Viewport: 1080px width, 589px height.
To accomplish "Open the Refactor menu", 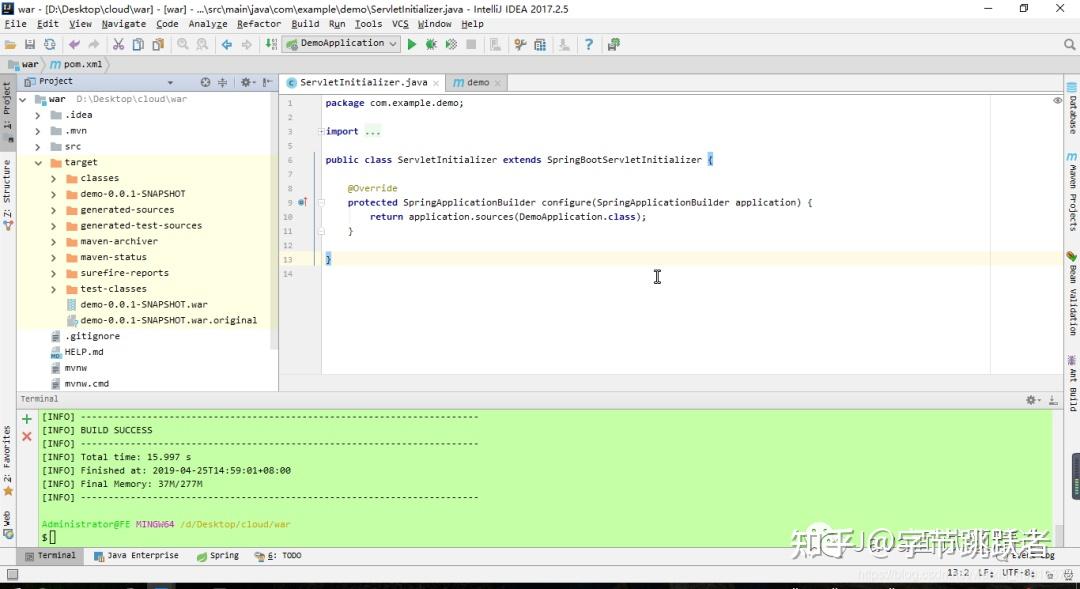I will (260, 23).
